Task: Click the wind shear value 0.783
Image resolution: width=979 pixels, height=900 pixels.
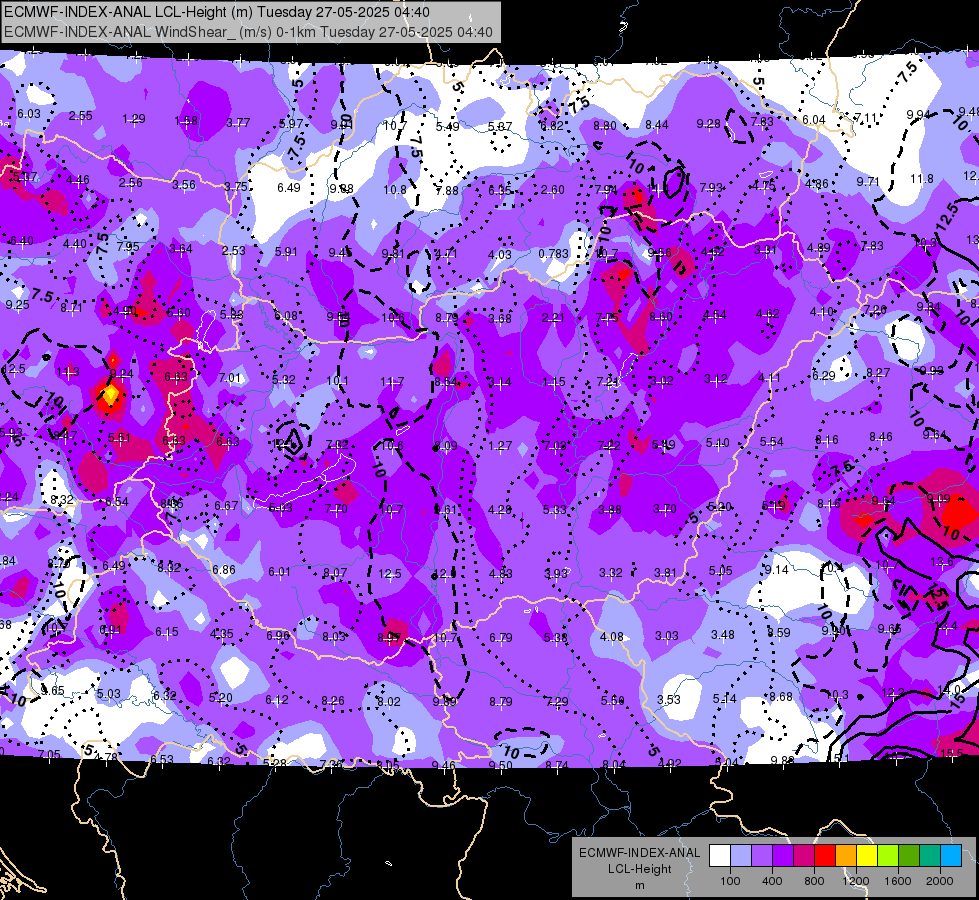Action: click(553, 254)
